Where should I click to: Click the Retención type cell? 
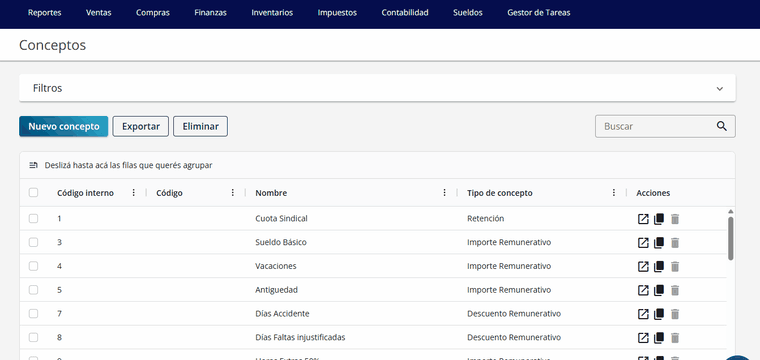[x=486, y=219]
